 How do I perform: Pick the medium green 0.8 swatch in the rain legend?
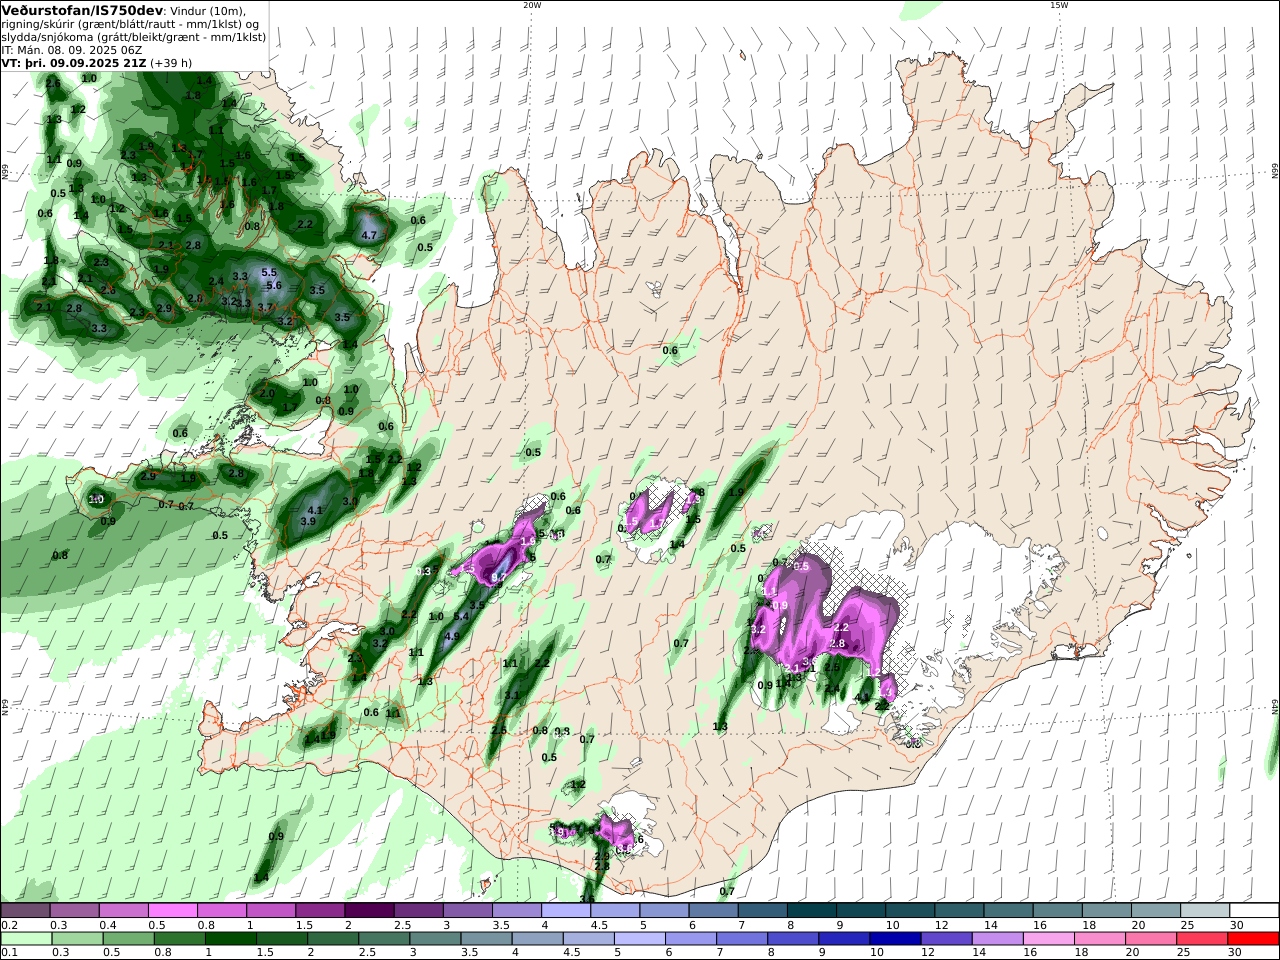pyautogui.click(x=179, y=939)
